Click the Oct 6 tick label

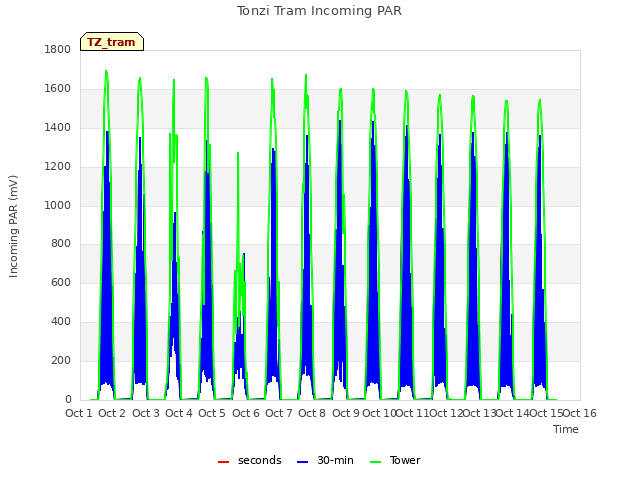[246, 413]
